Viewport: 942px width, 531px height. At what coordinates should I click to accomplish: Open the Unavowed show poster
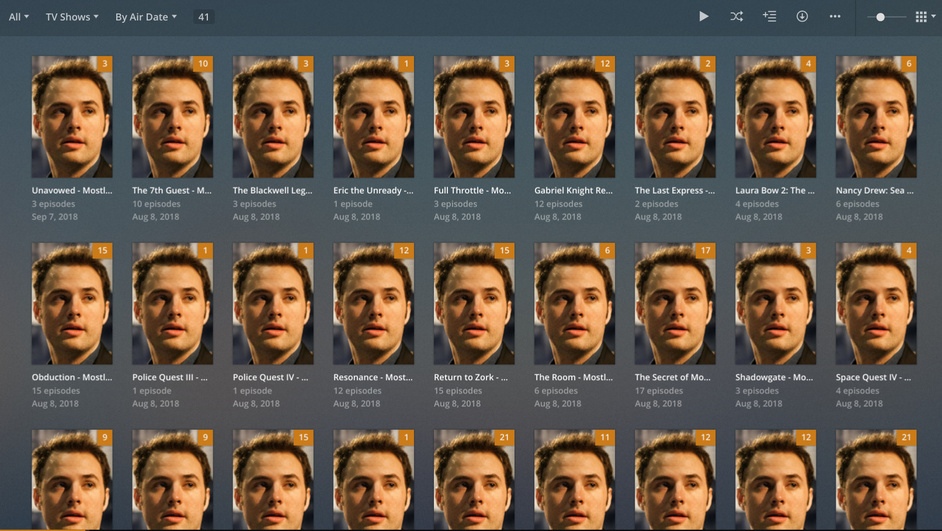pos(72,117)
